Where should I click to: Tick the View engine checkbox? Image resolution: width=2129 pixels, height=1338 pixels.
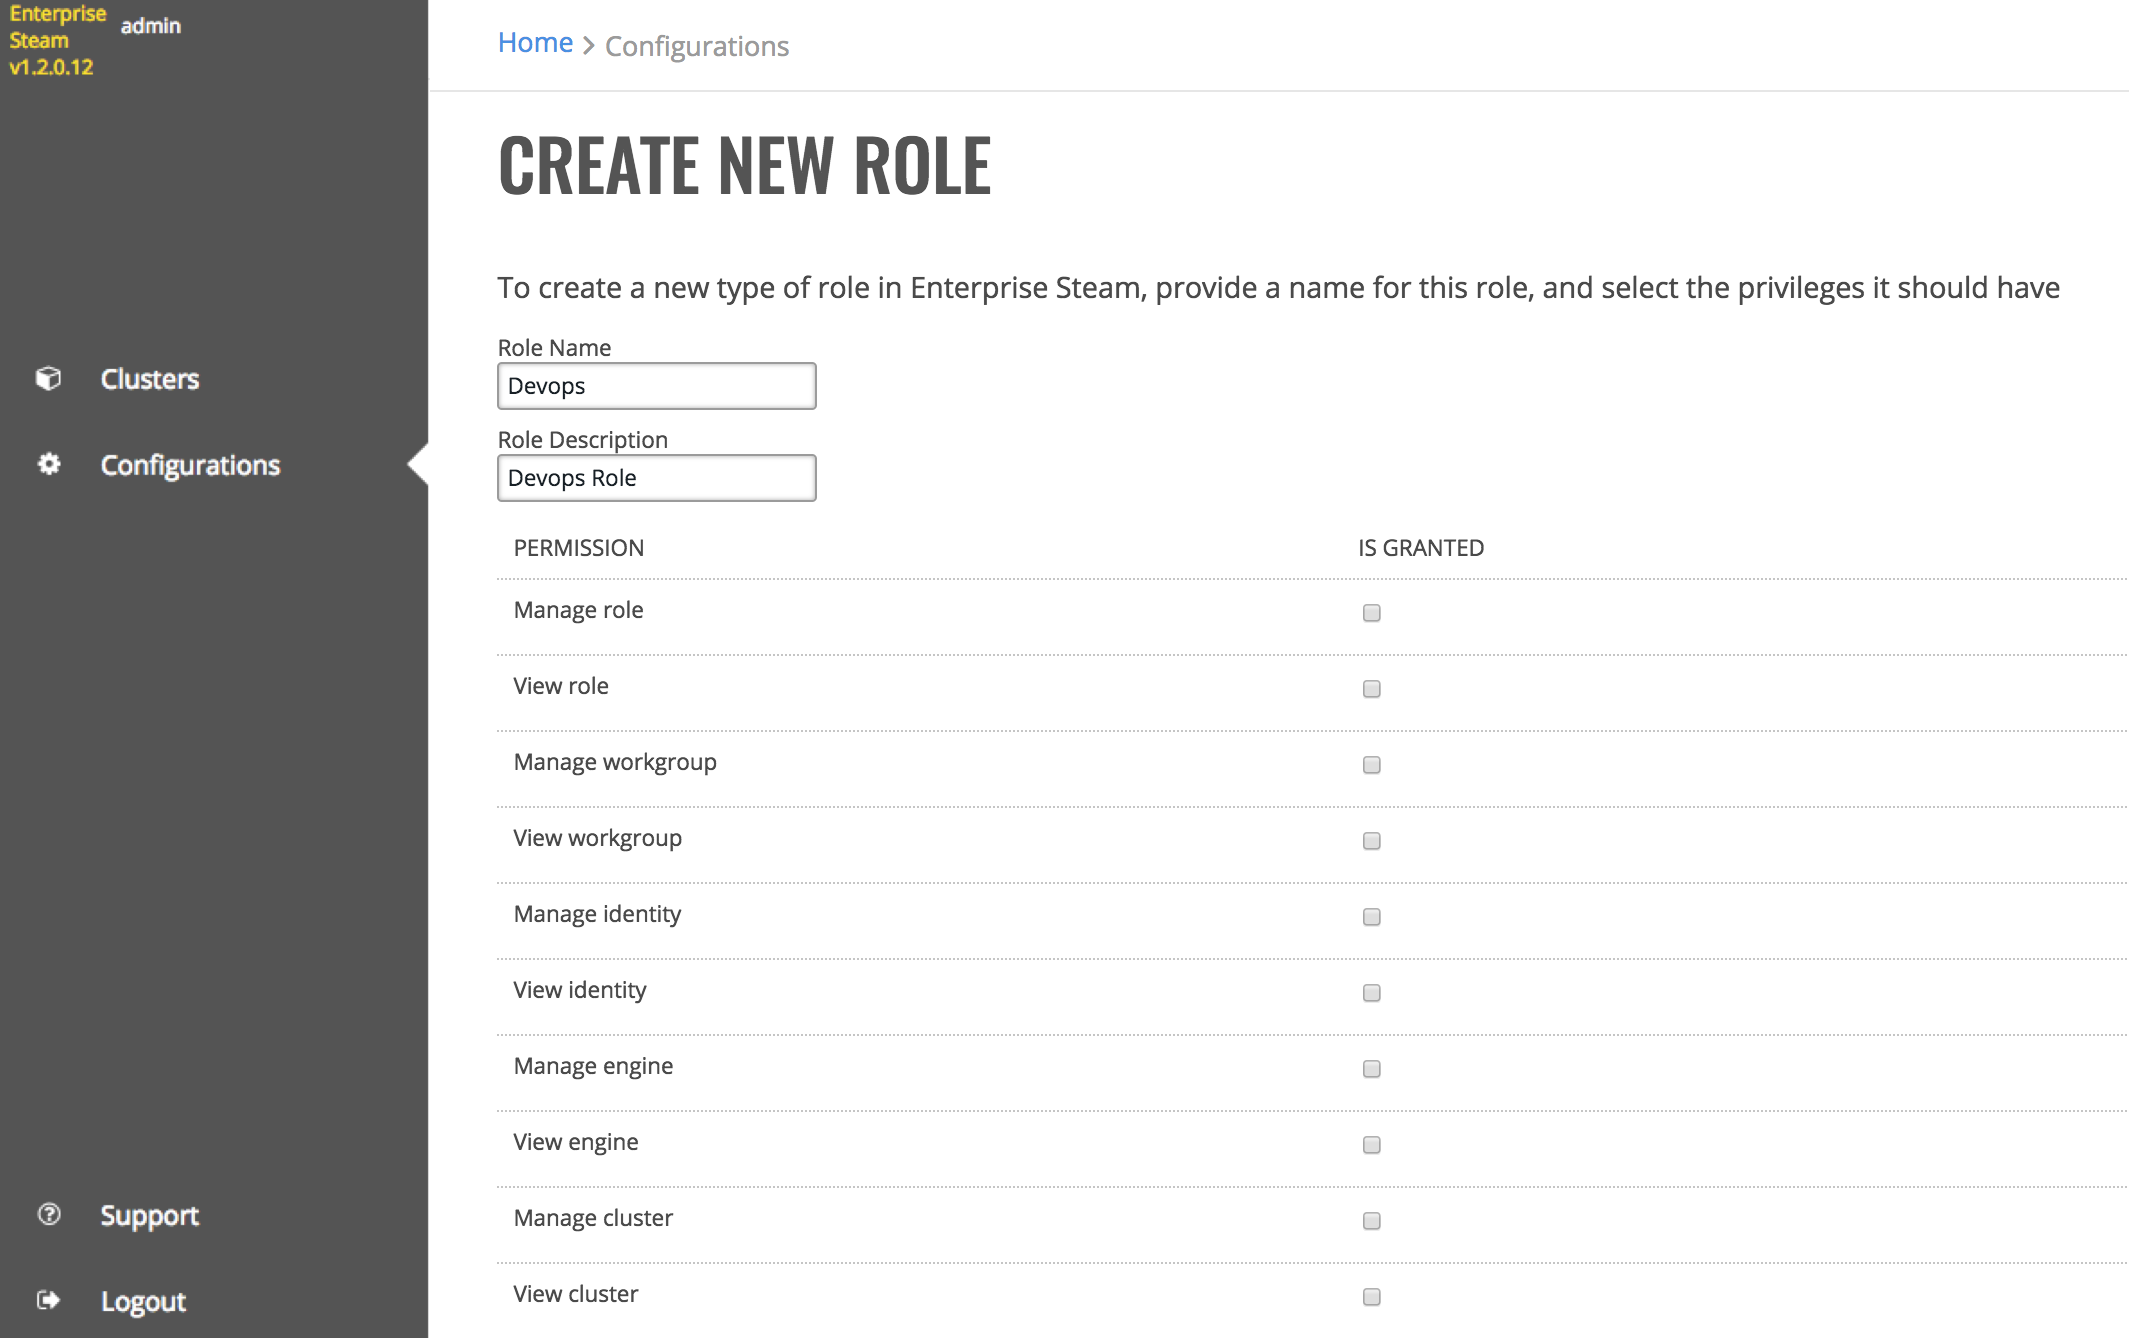pos(1372,1145)
